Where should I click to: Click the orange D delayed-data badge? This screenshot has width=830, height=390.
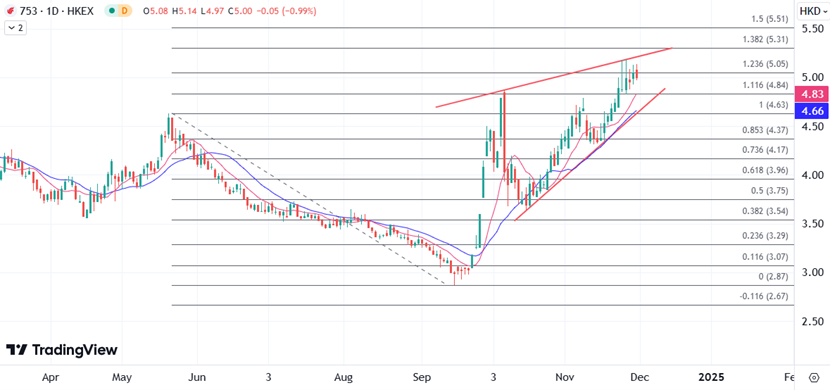(125, 11)
